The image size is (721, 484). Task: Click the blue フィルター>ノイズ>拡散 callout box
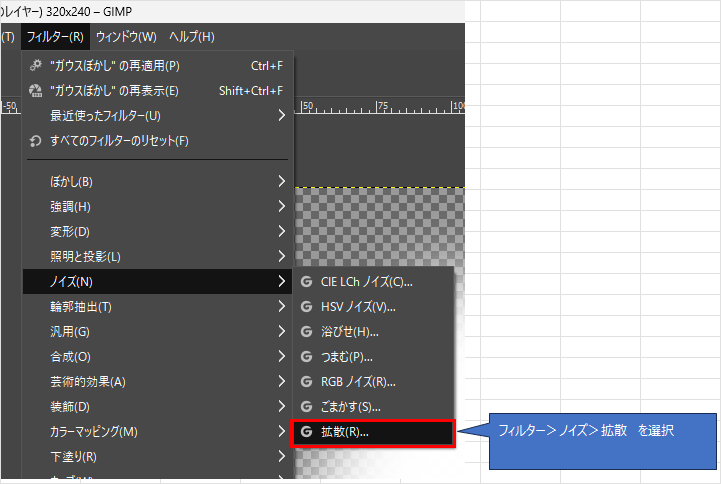tap(601, 440)
